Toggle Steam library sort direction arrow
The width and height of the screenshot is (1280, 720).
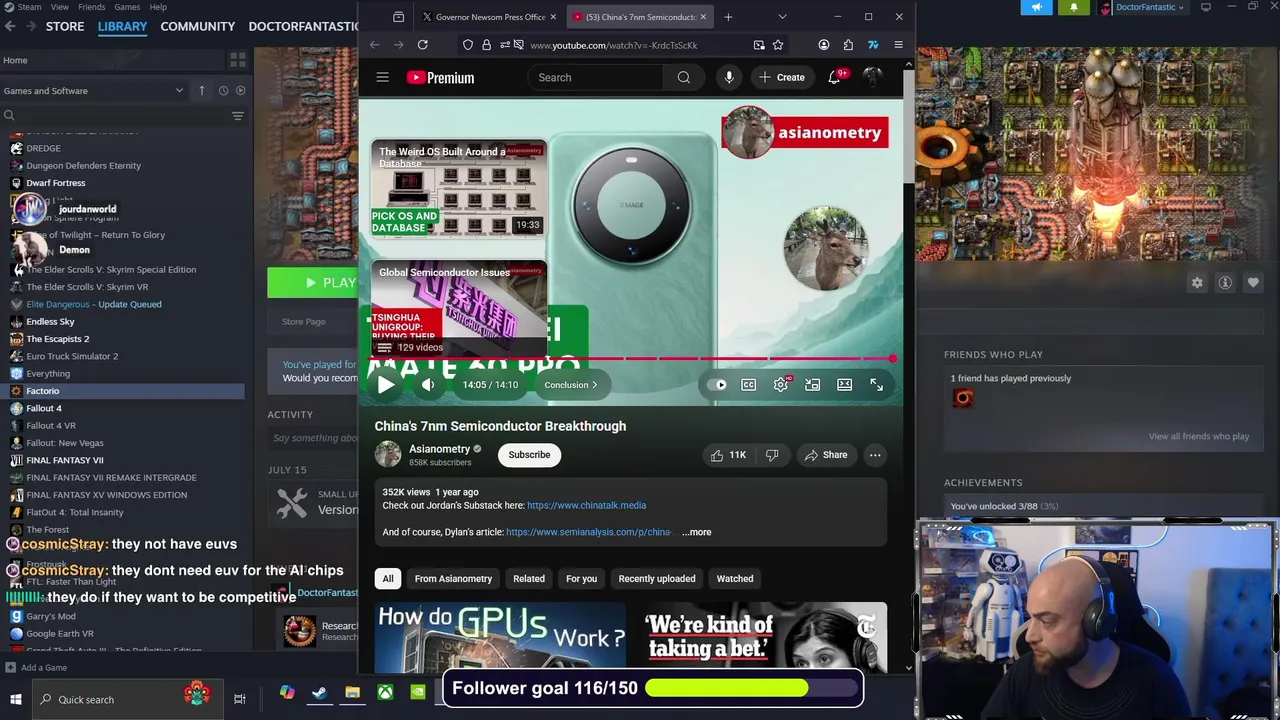201,91
